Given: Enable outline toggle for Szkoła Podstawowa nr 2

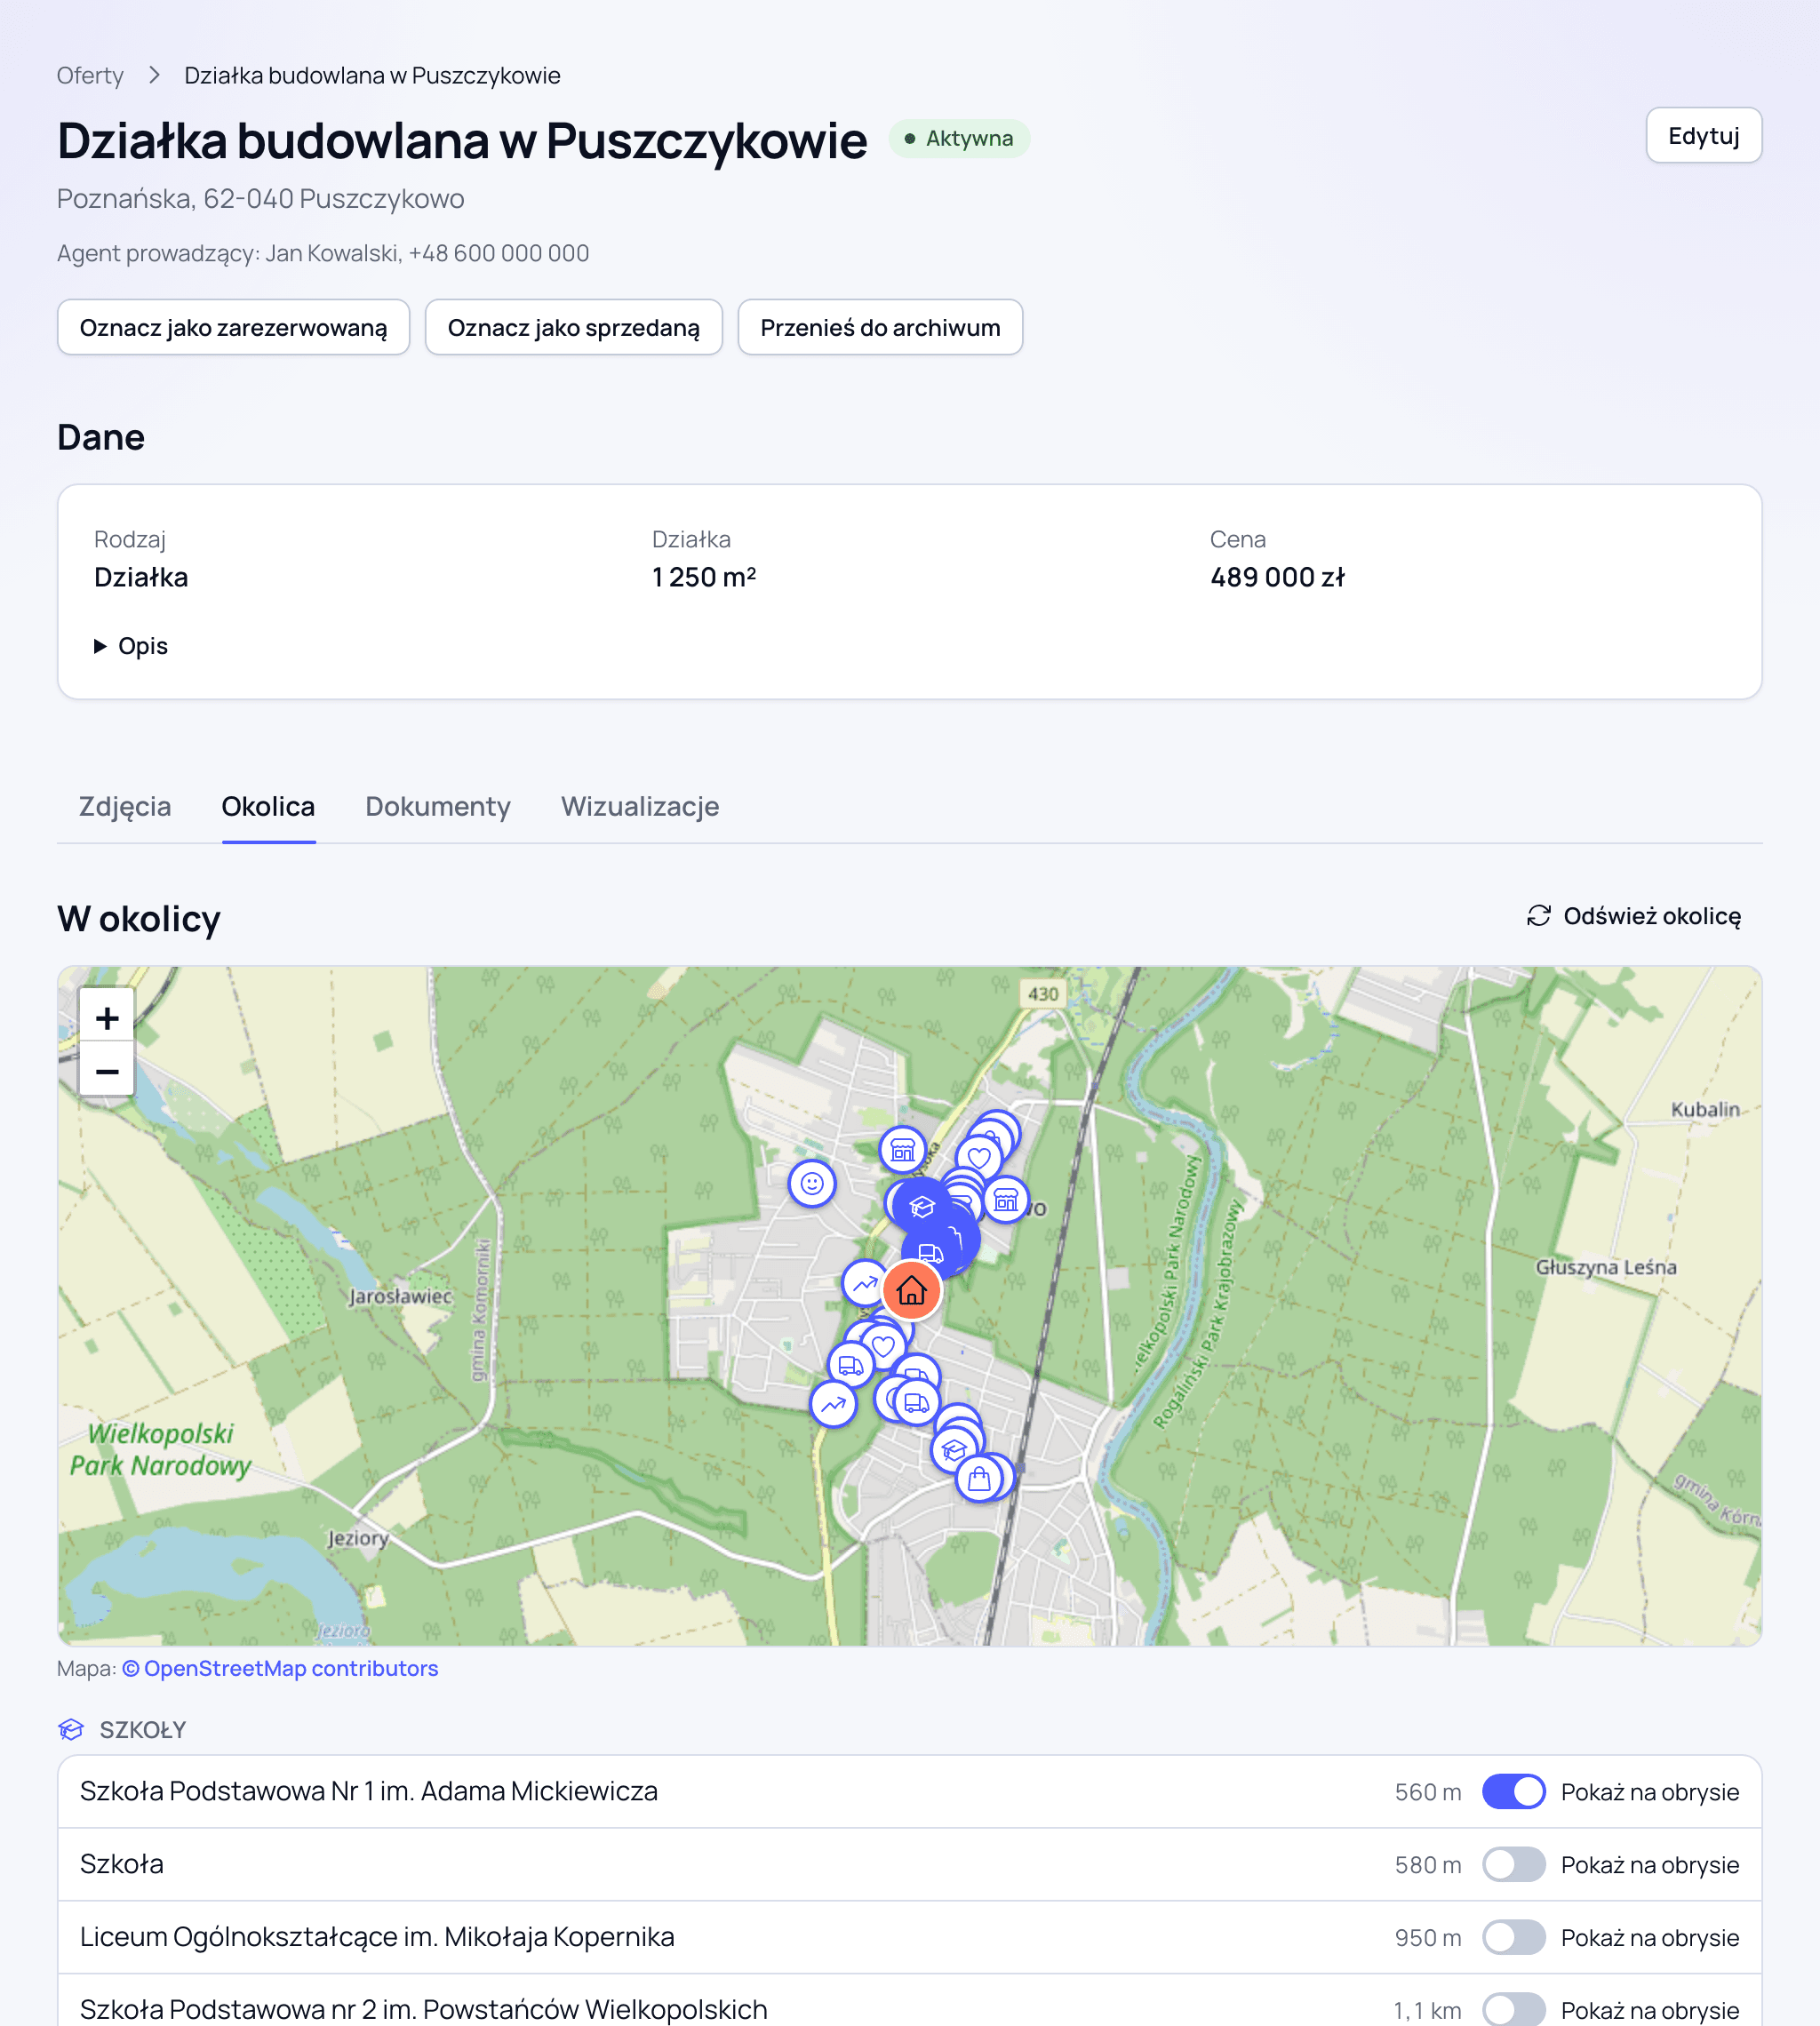Looking at the screenshot, I should 1513,2009.
